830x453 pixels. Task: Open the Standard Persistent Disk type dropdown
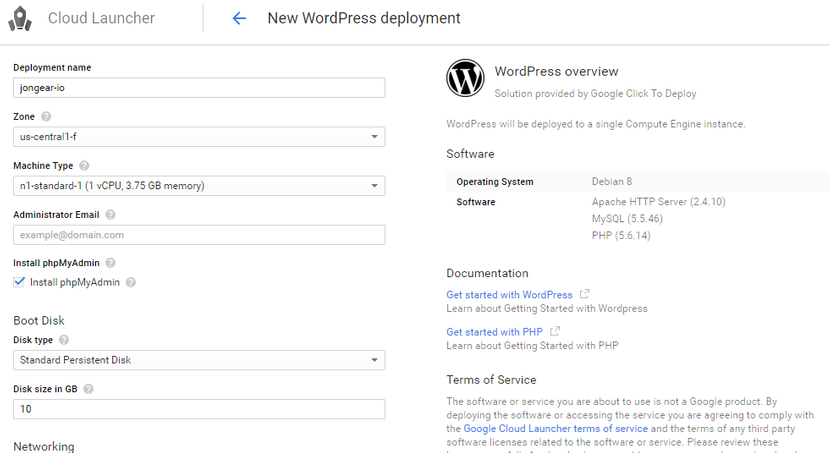pyautogui.click(x=199, y=360)
